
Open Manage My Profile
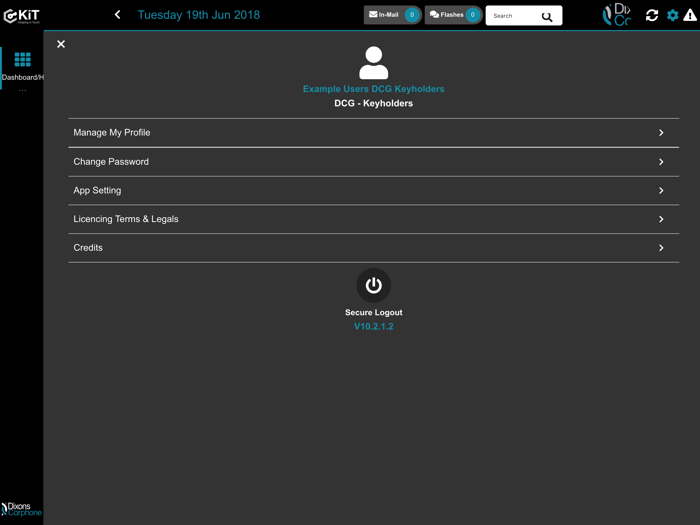[x=374, y=133]
